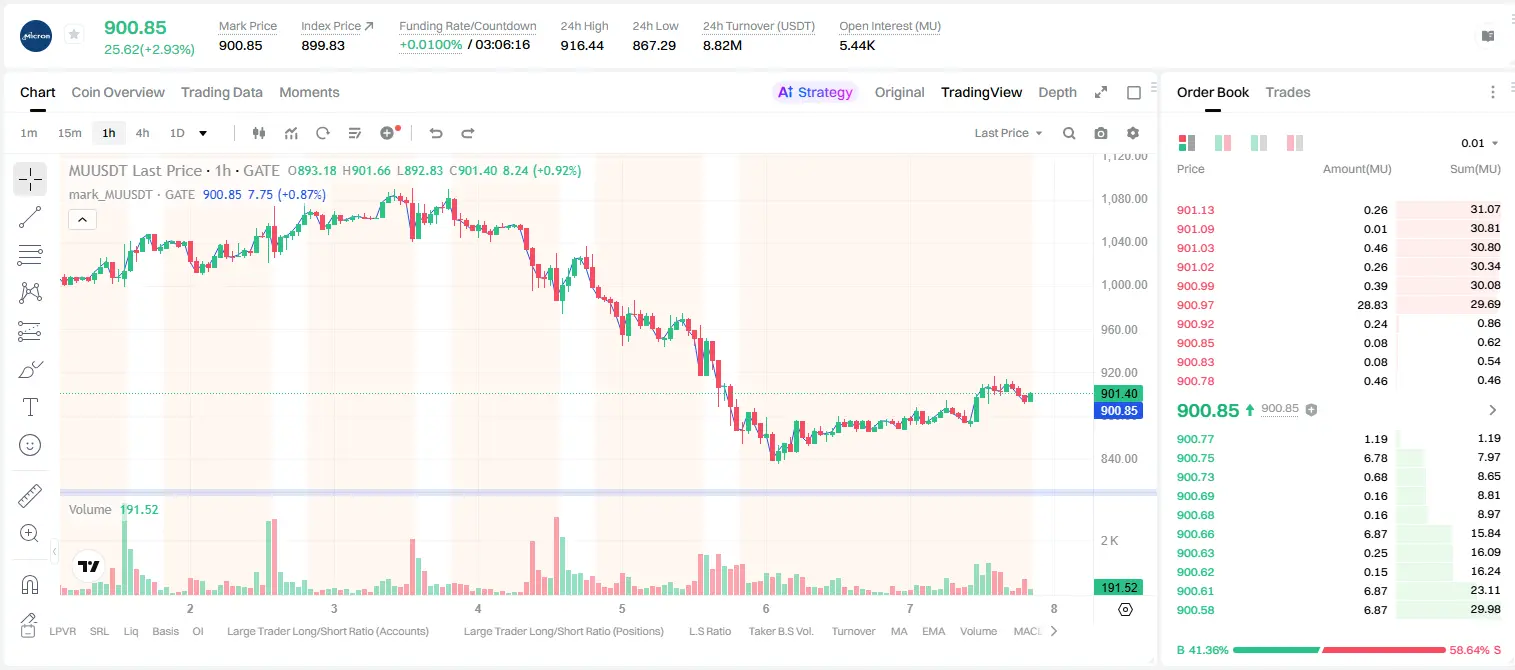Expand chart to fullscreen view
This screenshot has height=670, width=1515.
1101,92
